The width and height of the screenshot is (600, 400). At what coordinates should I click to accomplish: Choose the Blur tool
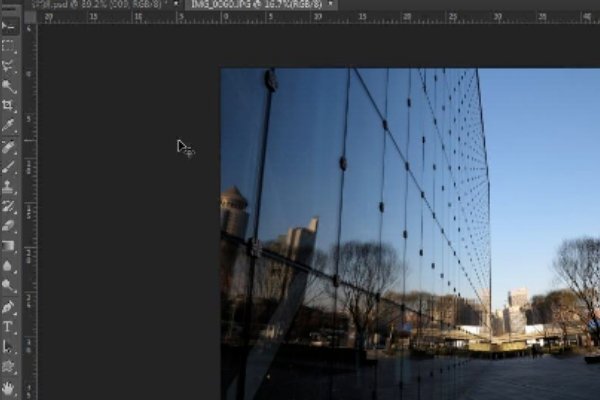pyautogui.click(x=9, y=267)
